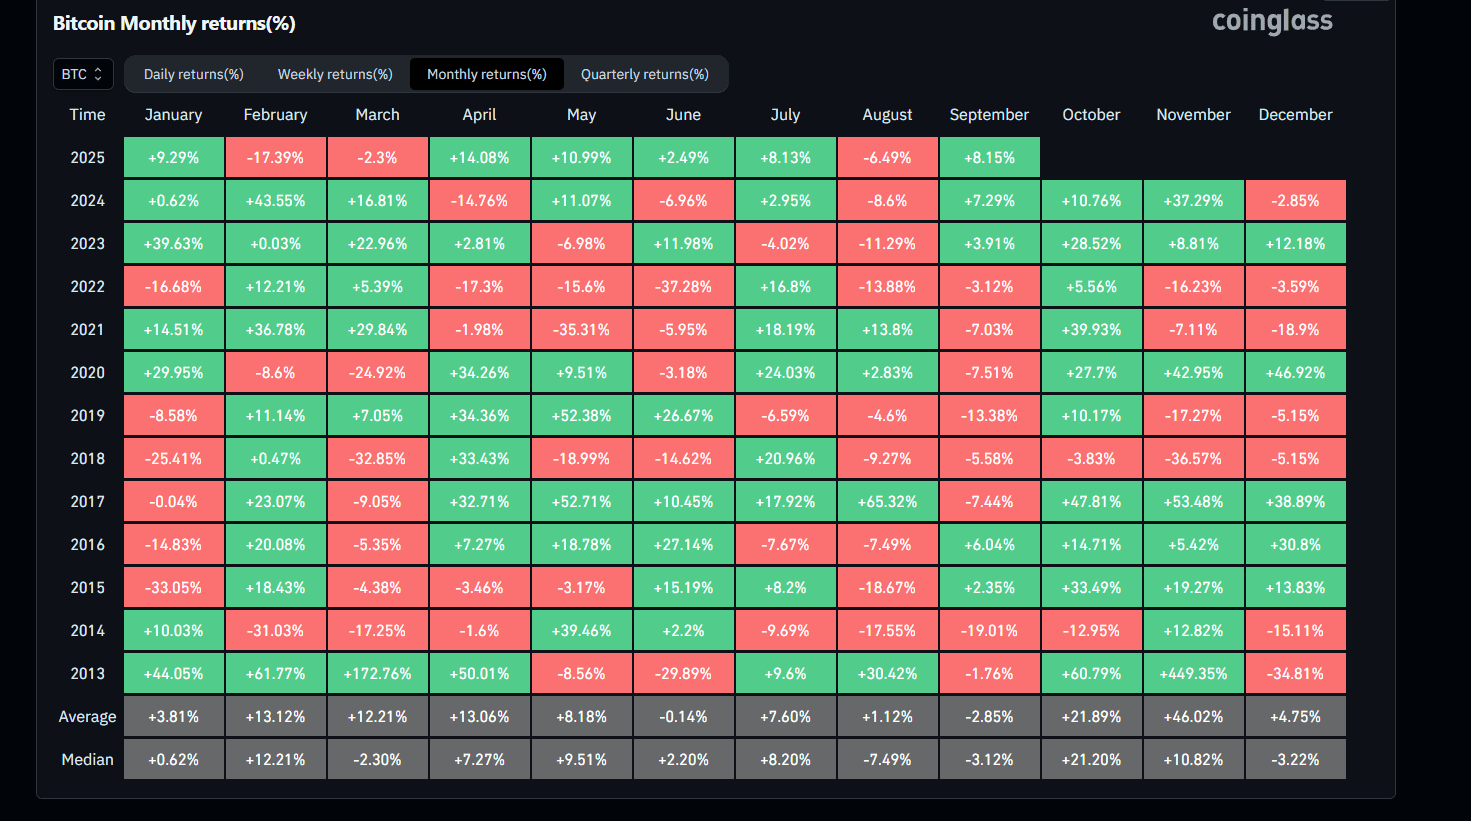Click the coinglass logo
The width and height of the screenshot is (1471, 821).
[1271, 21]
